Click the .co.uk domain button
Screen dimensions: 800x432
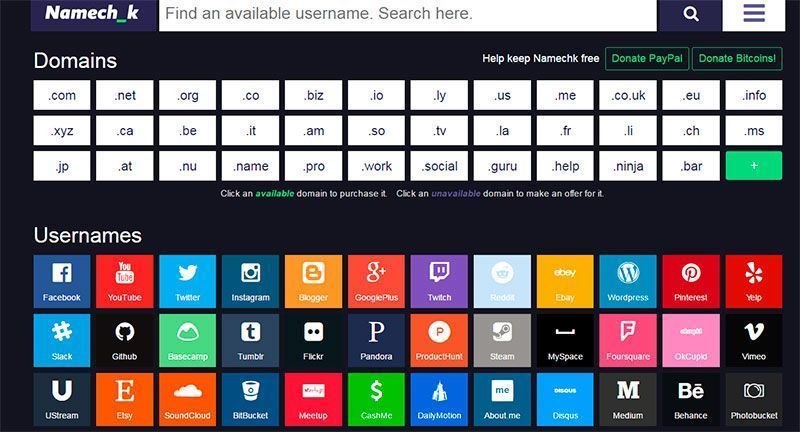click(x=628, y=95)
